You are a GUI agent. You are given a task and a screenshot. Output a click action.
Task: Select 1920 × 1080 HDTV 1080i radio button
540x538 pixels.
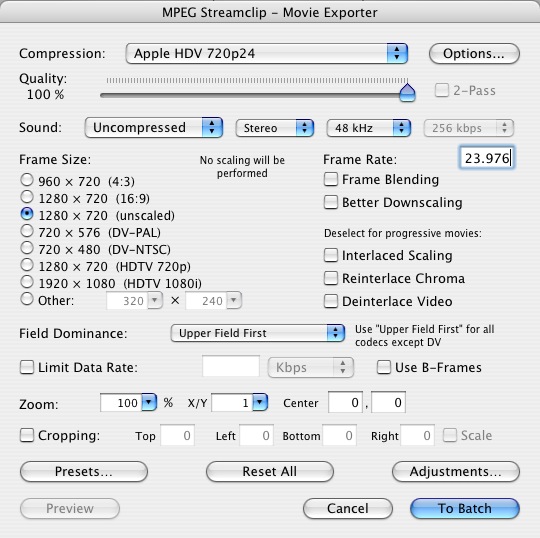coord(27,282)
